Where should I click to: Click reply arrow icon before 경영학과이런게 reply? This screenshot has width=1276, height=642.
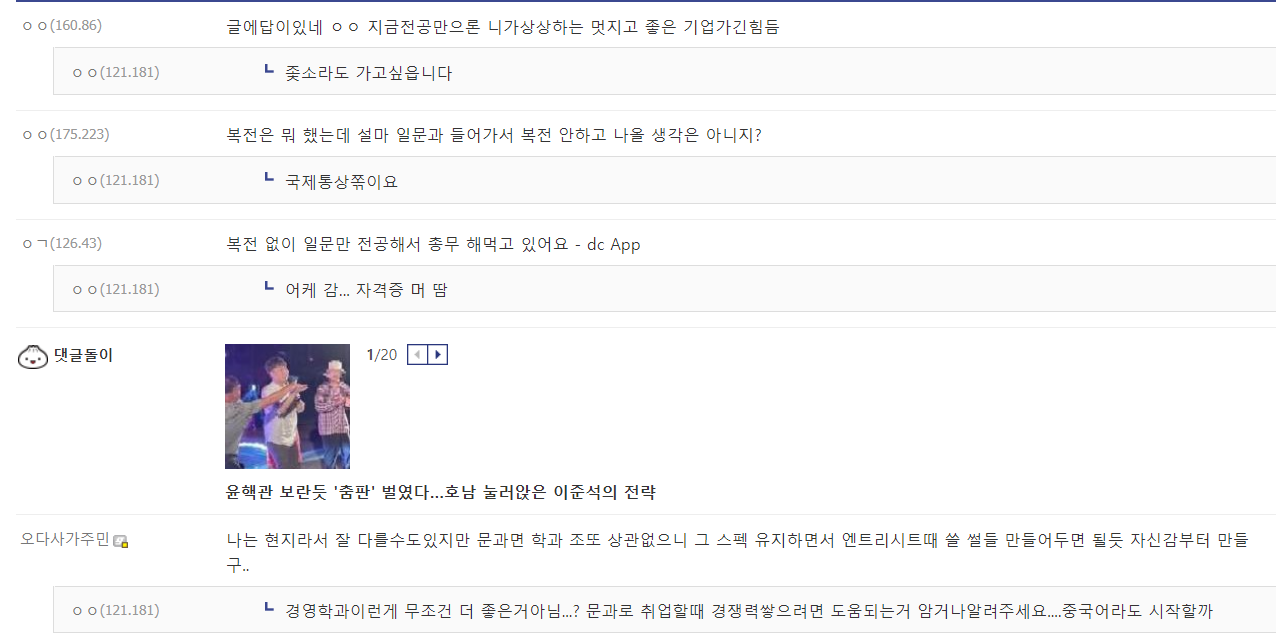[268, 607]
